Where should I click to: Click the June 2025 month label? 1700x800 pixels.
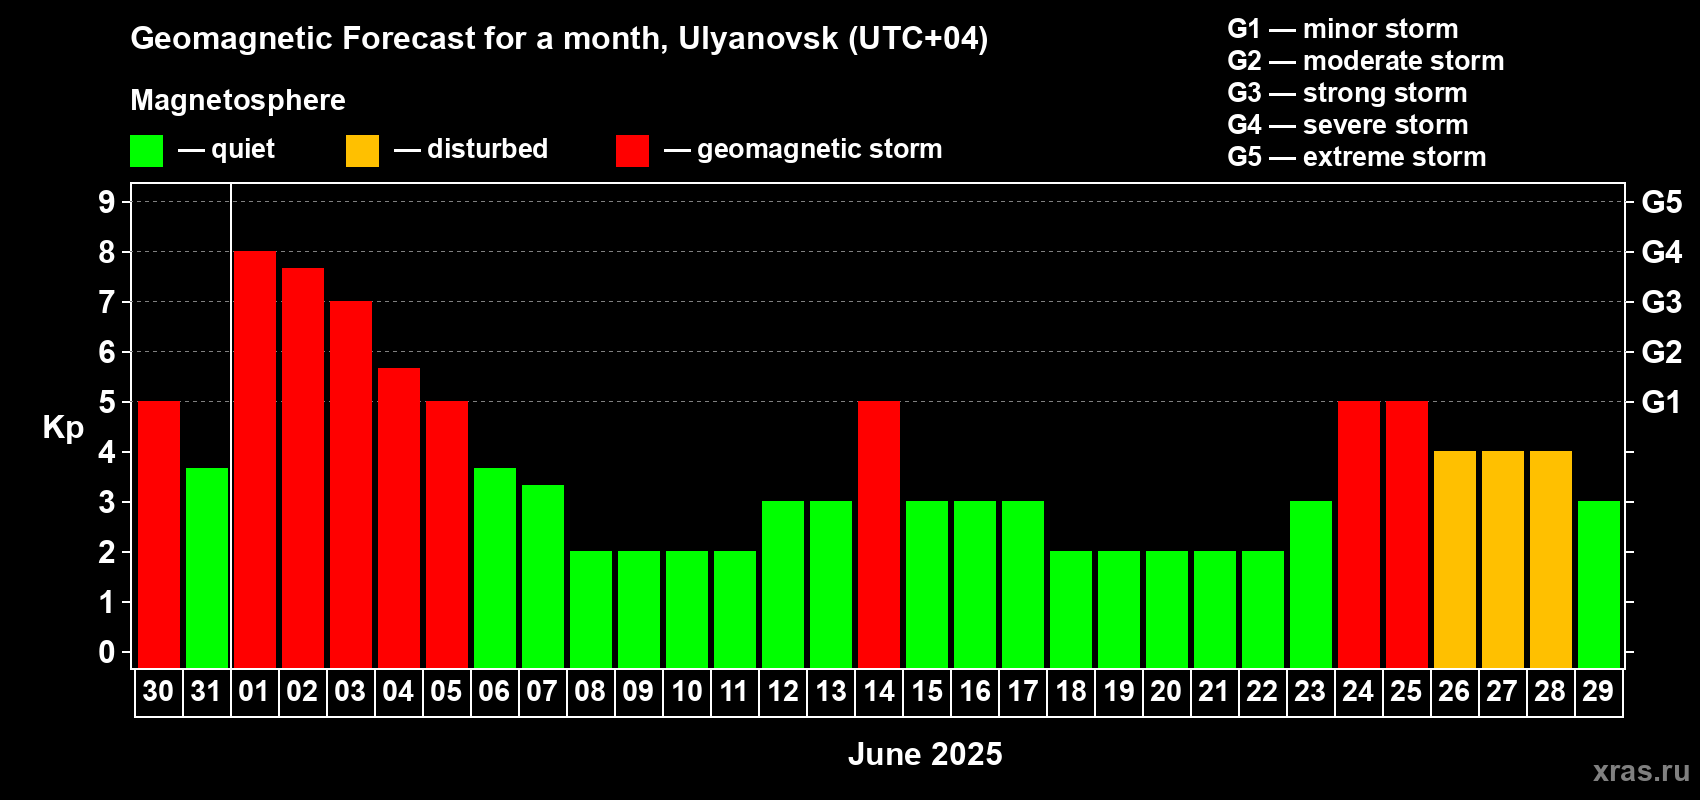click(x=925, y=754)
